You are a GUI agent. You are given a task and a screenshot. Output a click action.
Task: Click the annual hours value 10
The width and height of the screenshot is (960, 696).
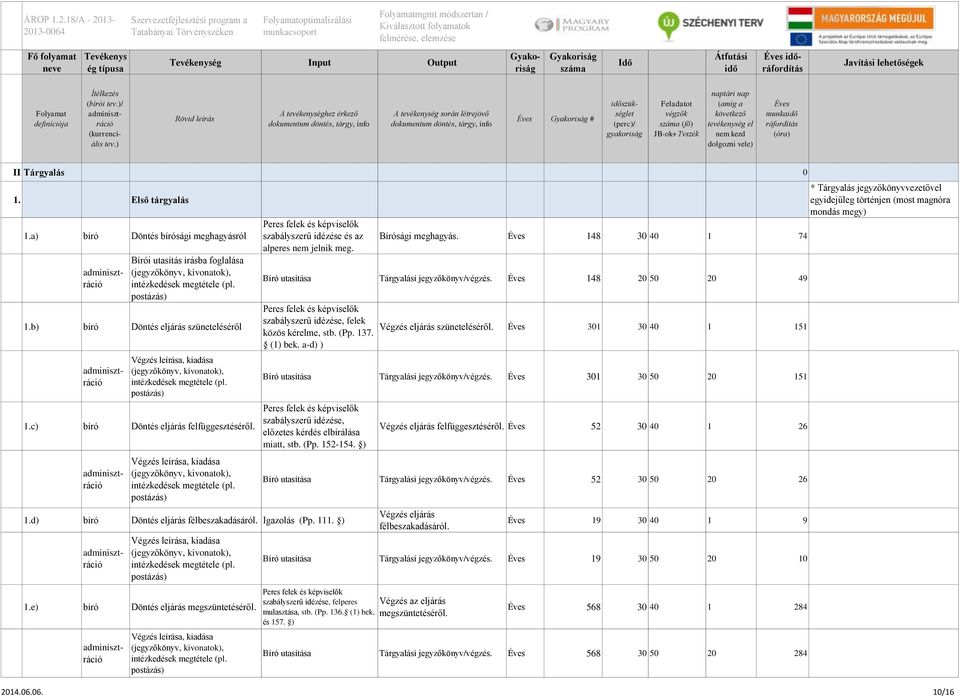click(802, 558)
